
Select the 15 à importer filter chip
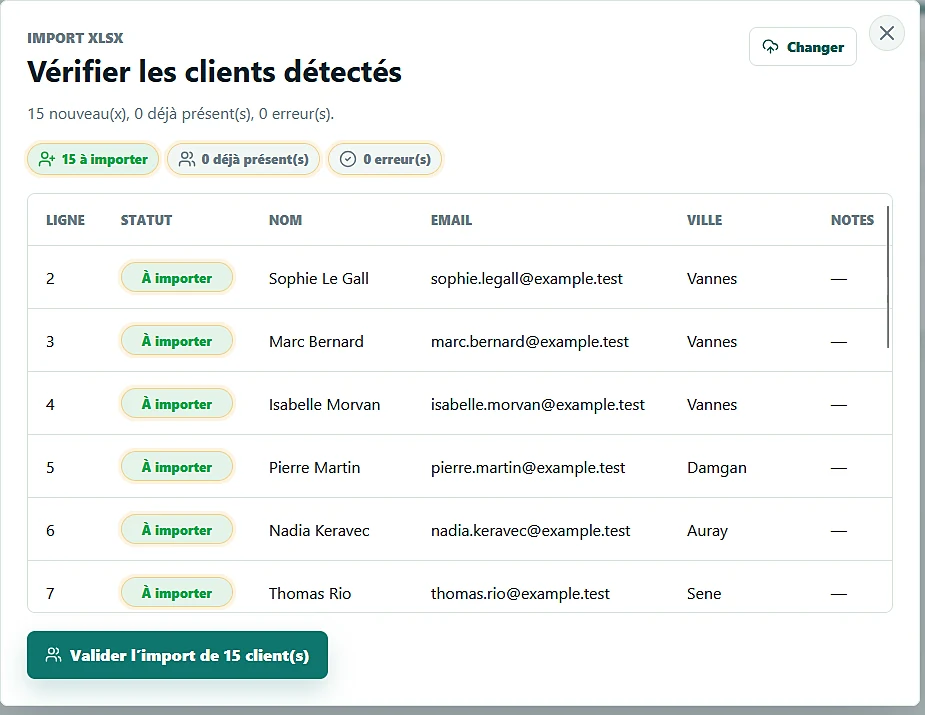pyautogui.click(x=93, y=159)
